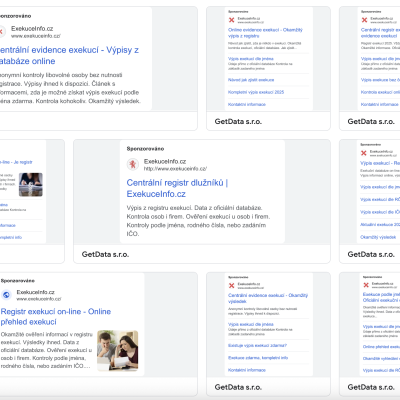Open headline 'Výpis exekucí - Re...' in the middle right ad
This screenshot has height=400, width=400.
pyautogui.click(x=380, y=163)
